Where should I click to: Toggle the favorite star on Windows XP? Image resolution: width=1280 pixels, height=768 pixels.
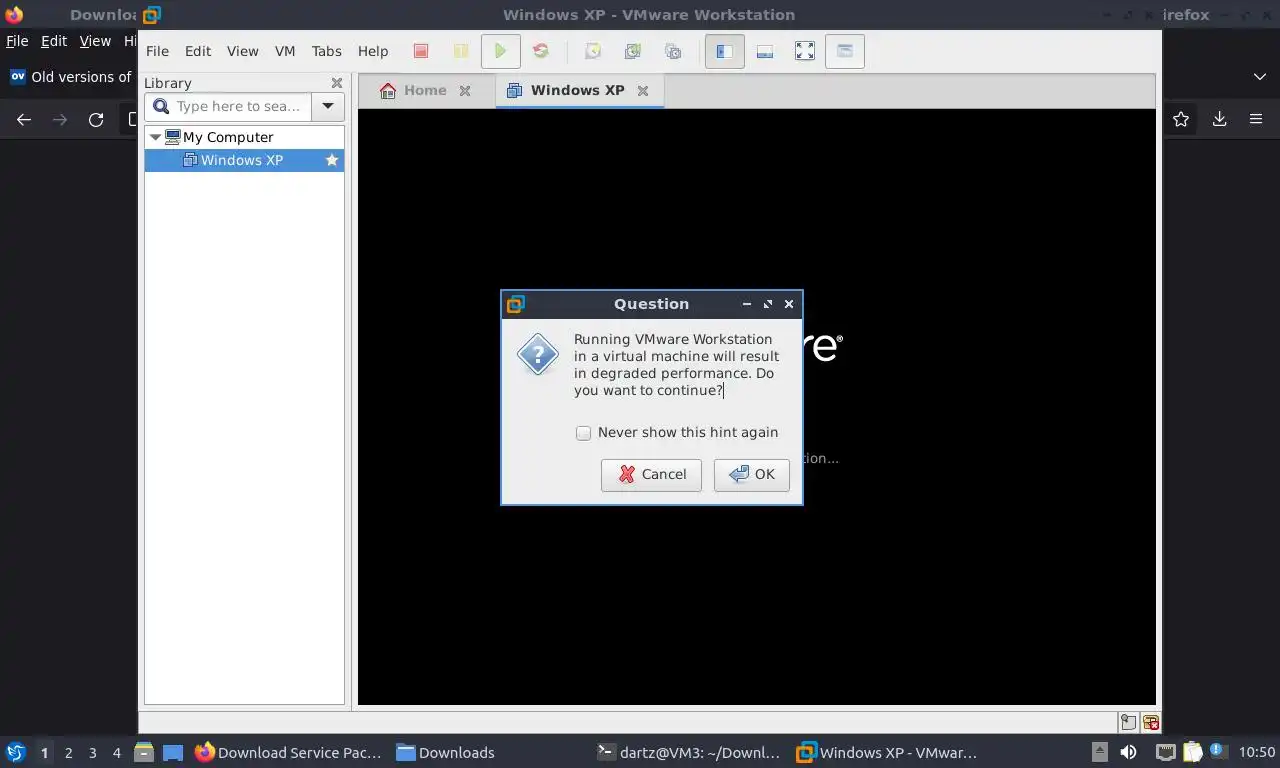[332, 160]
